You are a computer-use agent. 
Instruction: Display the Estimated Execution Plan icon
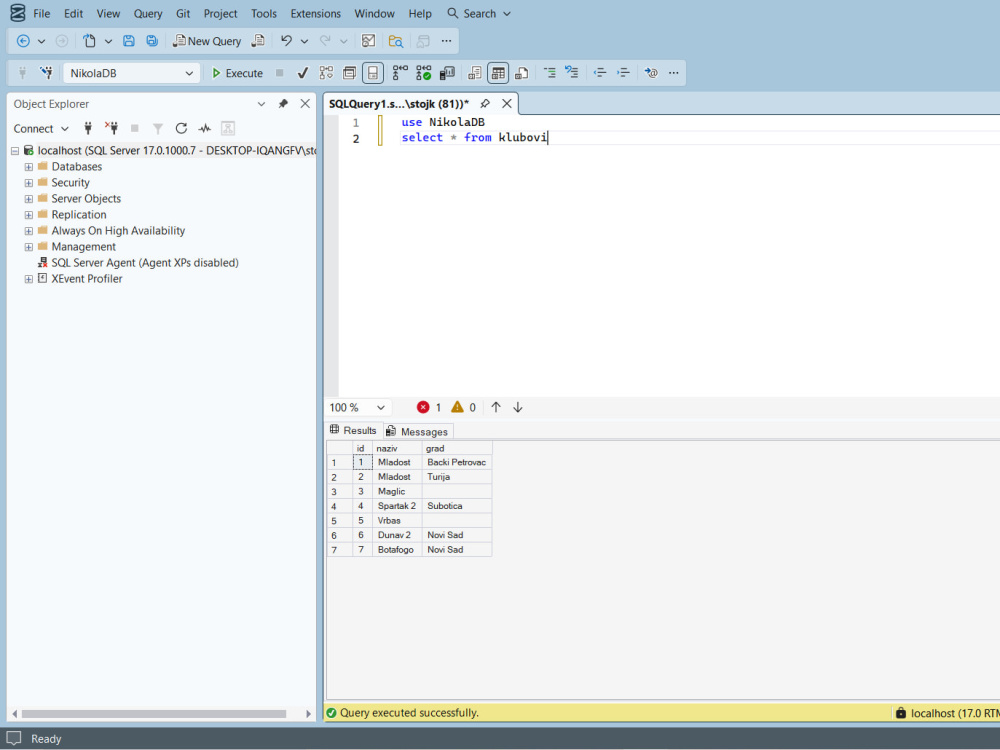tap(327, 73)
